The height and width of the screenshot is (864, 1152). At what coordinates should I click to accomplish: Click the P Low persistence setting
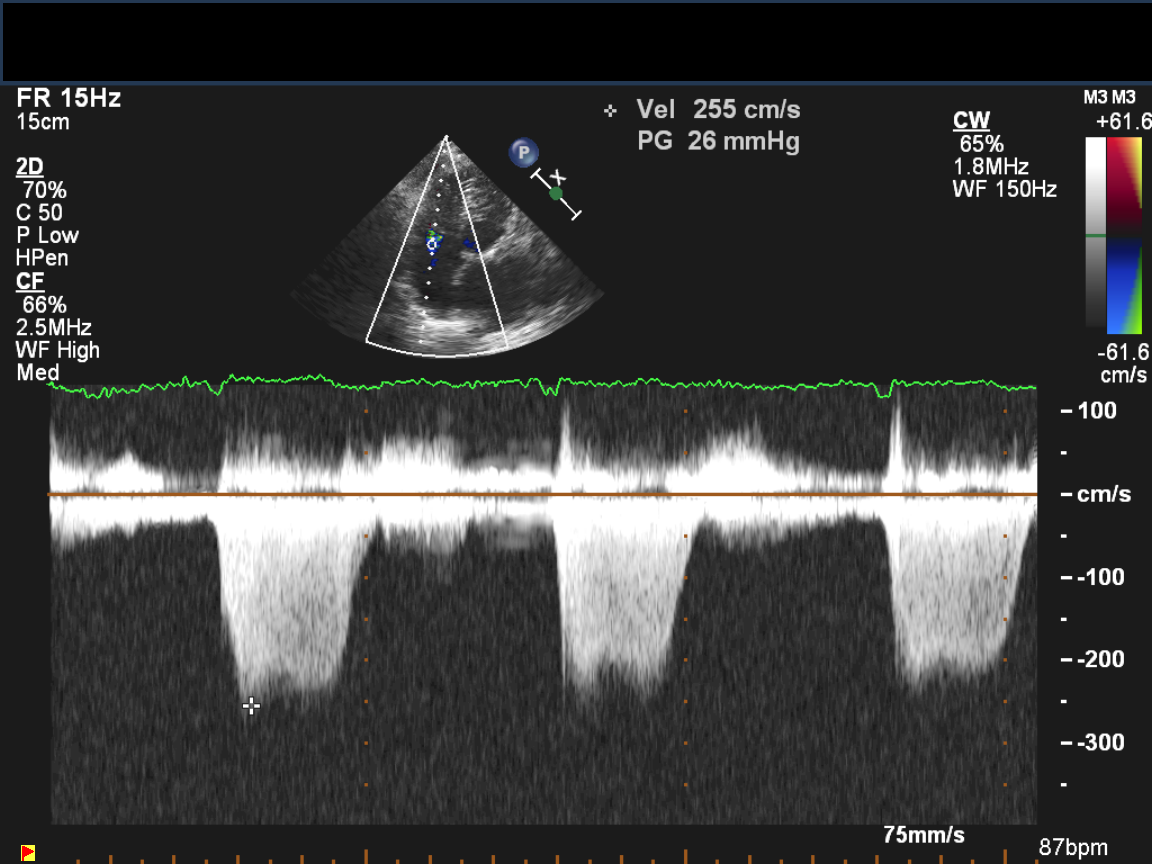tap(47, 236)
